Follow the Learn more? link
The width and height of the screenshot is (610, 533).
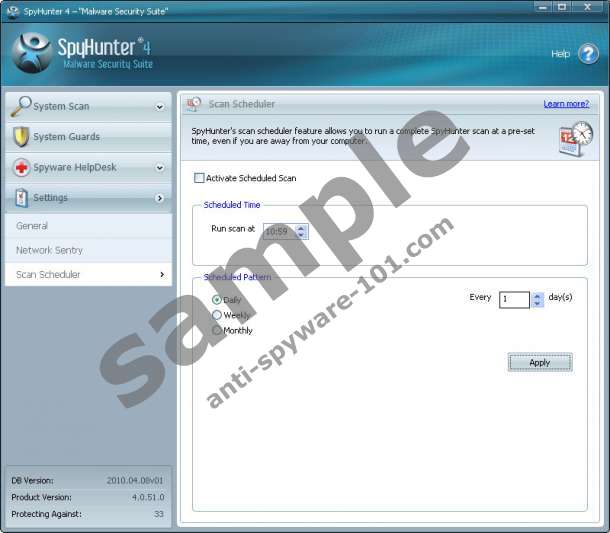[566, 104]
